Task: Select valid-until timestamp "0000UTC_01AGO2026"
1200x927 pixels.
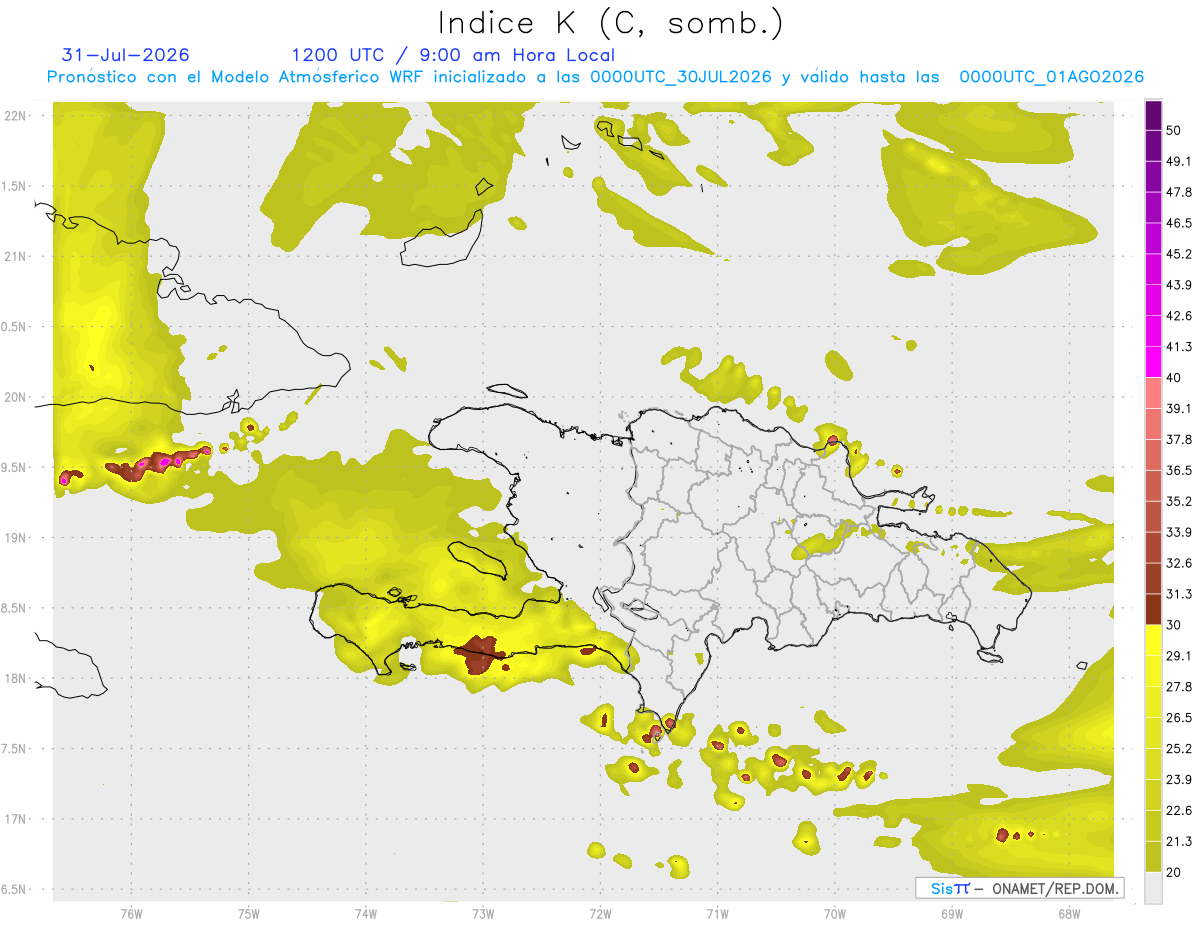Action: point(1052,77)
